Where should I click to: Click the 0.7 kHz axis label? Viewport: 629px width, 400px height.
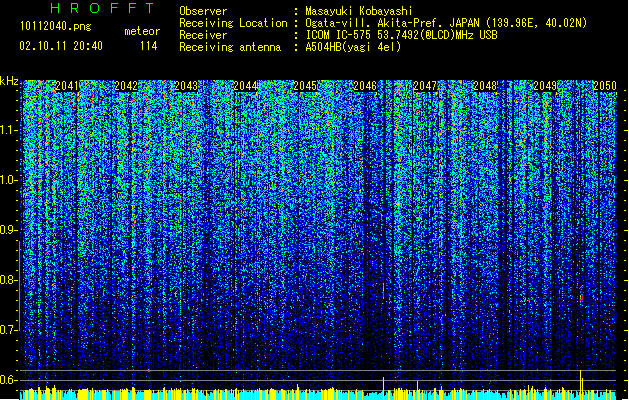(8, 330)
